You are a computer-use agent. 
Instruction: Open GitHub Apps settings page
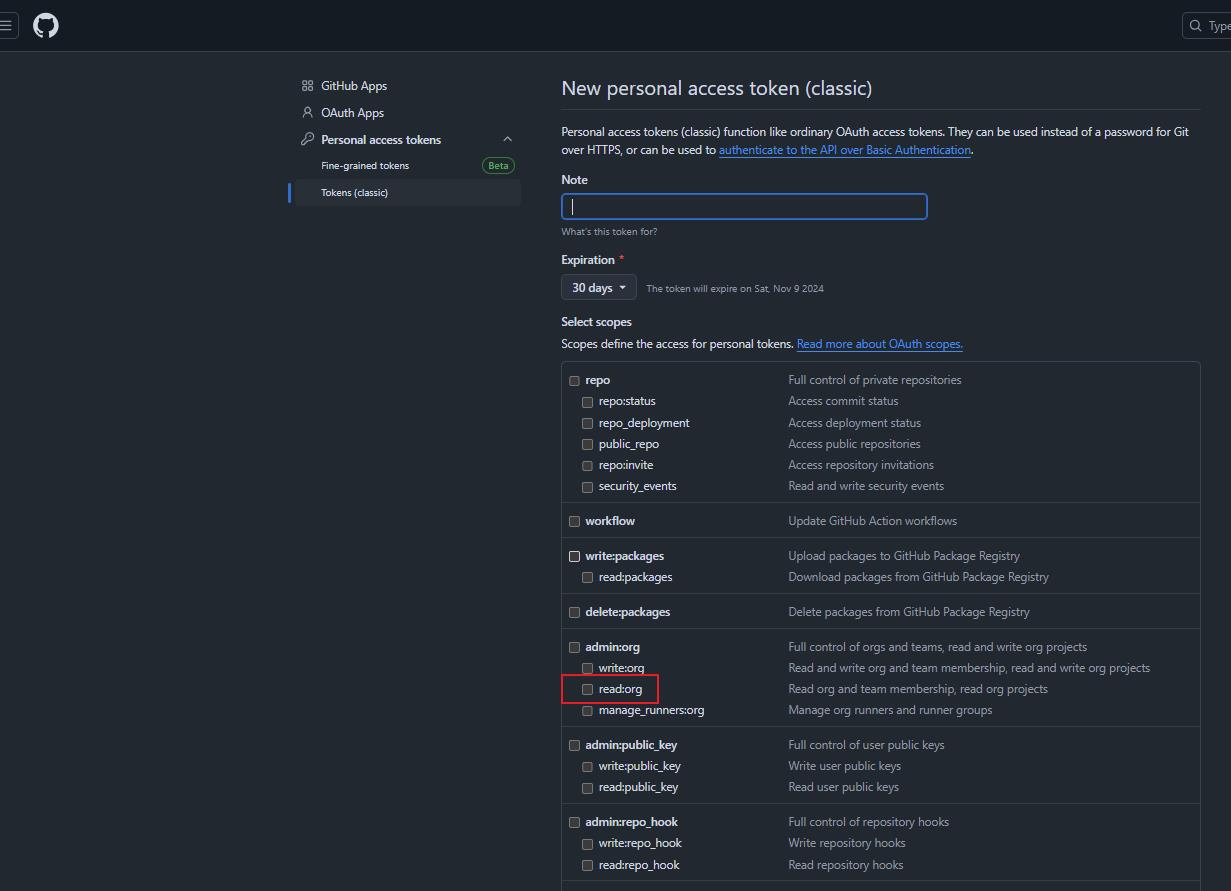click(x=354, y=86)
